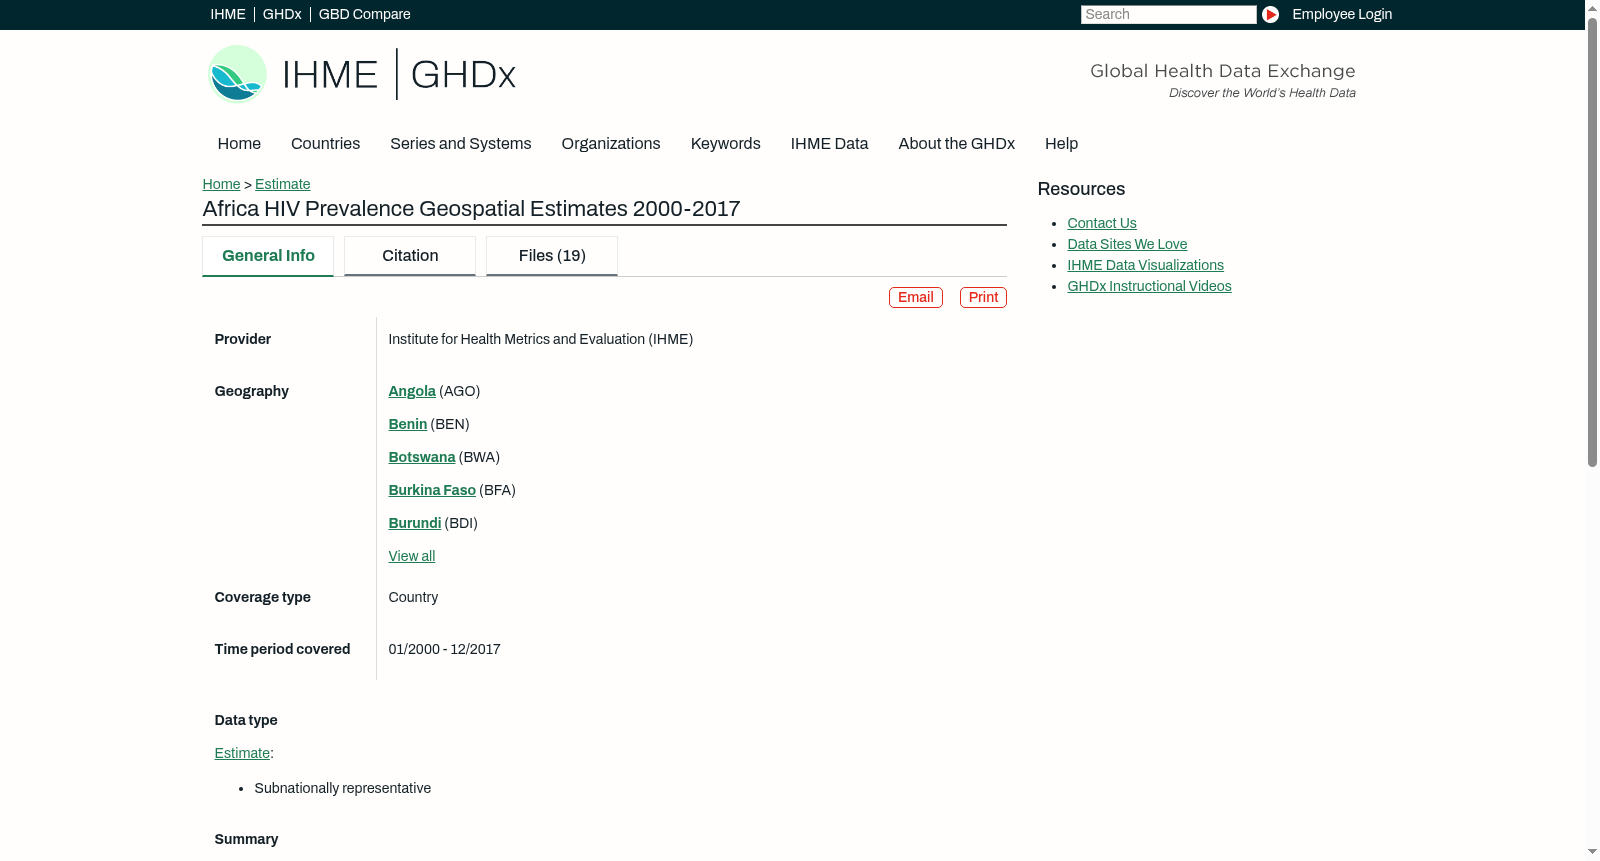Click the 'Provider' field label

click(243, 339)
